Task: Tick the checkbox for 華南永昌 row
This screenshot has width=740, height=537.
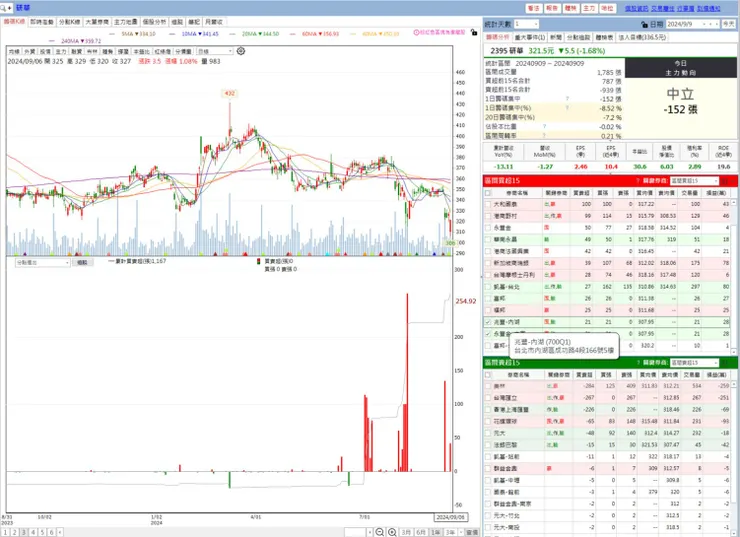Action: 488,240
